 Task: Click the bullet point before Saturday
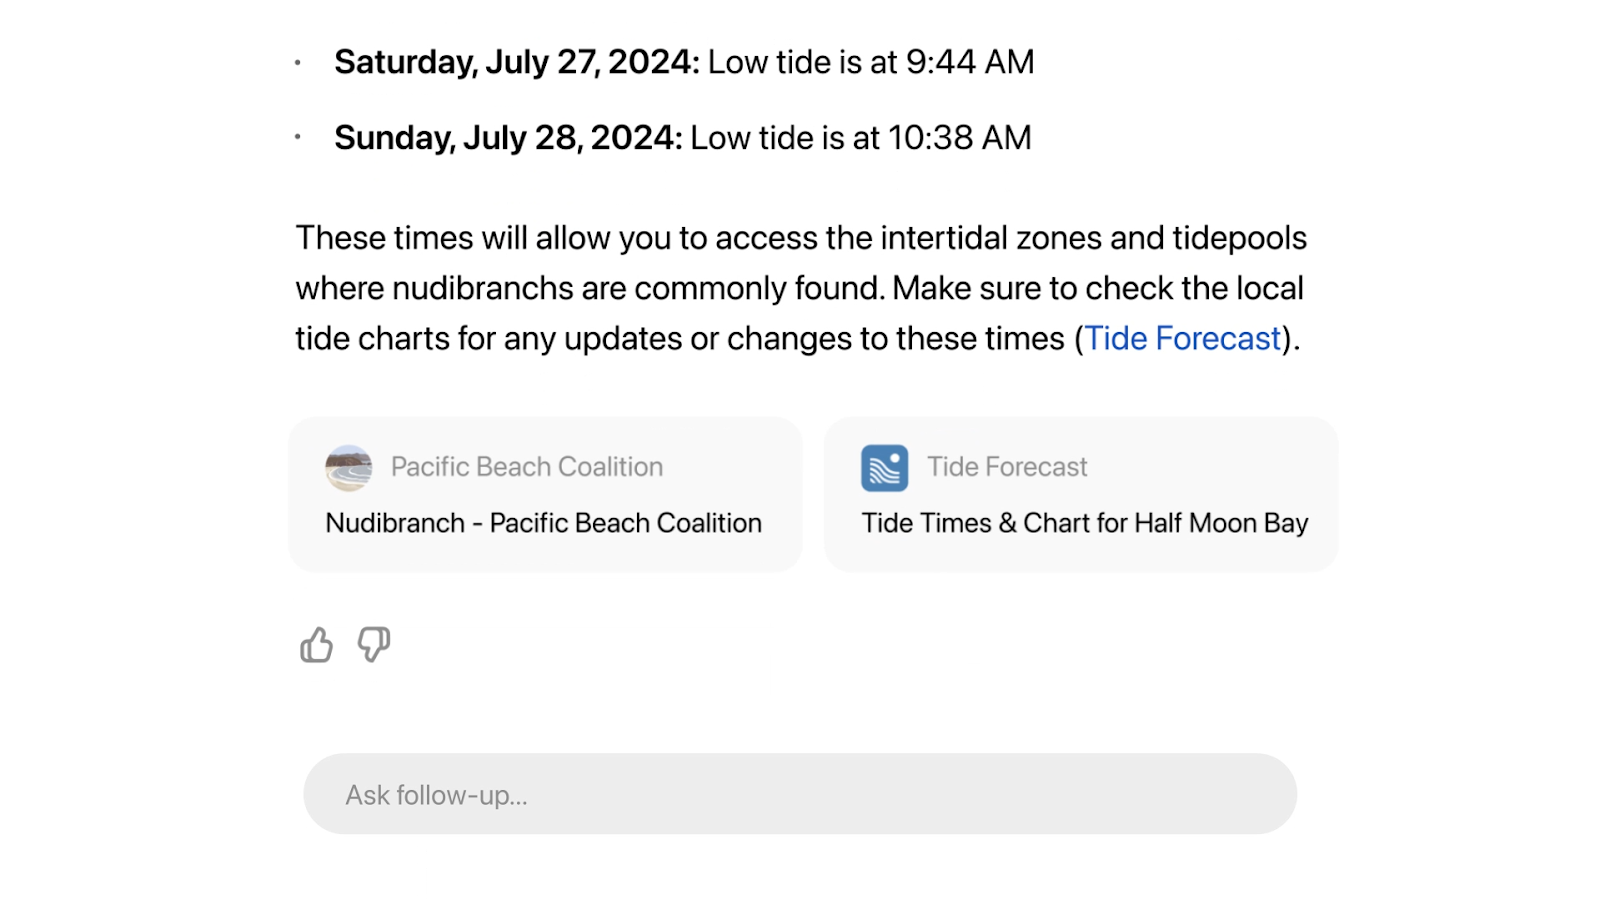coord(298,63)
